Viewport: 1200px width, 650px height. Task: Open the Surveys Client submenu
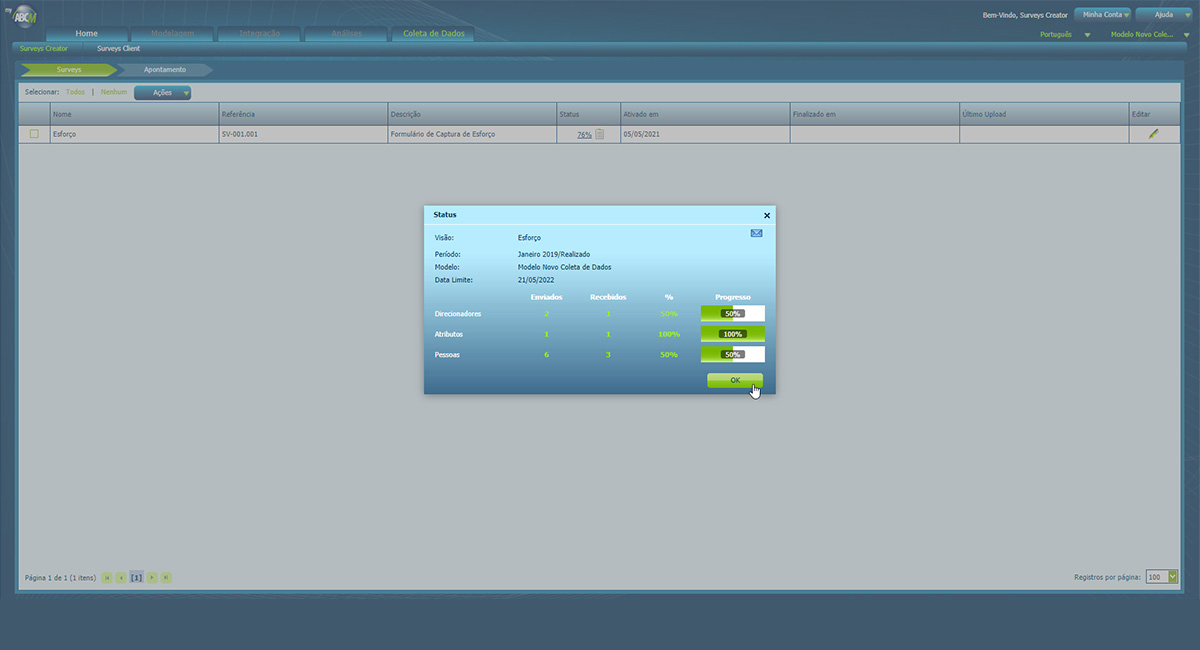pyautogui.click(x=118, y=48)
